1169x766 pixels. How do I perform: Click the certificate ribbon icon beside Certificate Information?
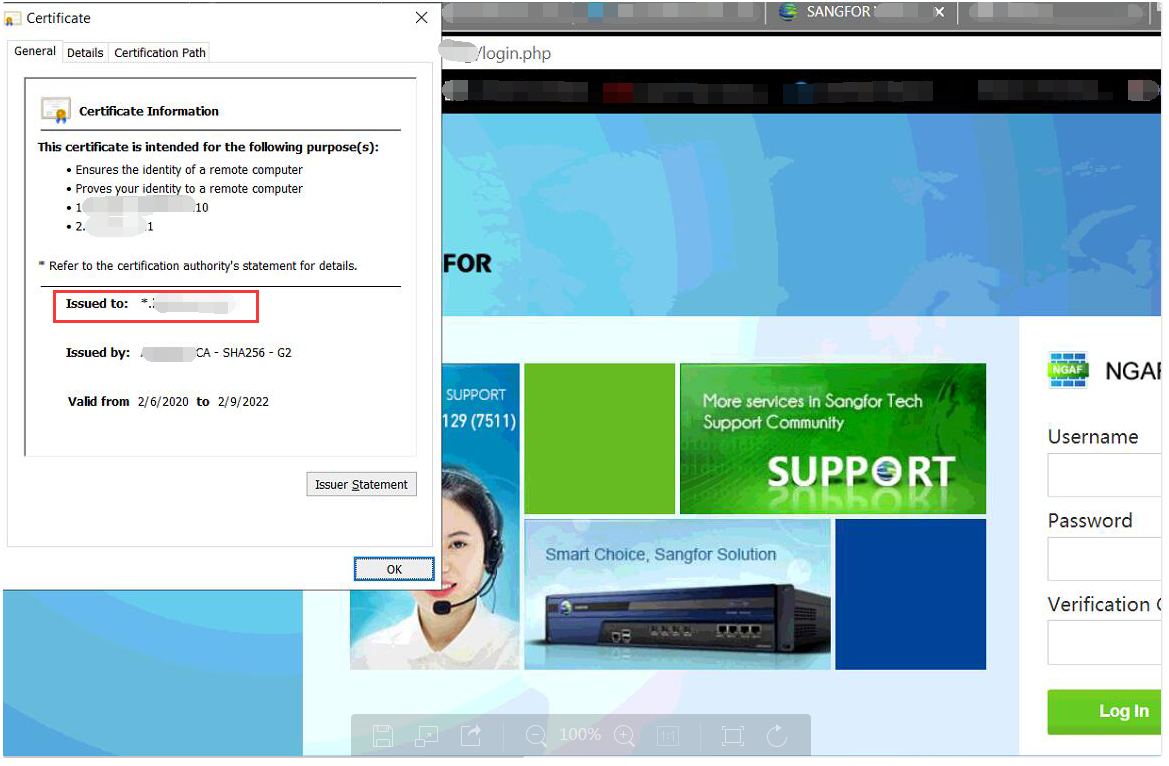click(56, 110)
